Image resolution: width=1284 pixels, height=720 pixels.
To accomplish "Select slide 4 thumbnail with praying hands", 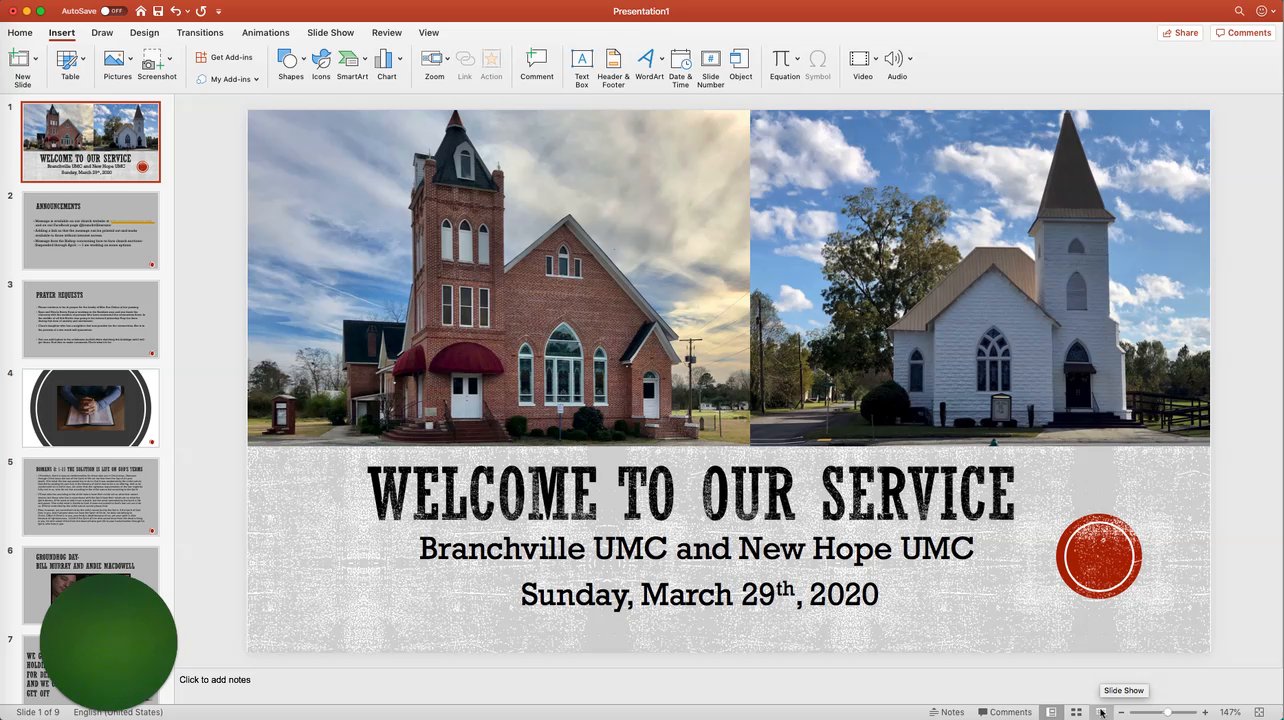I will click(90, 408).
